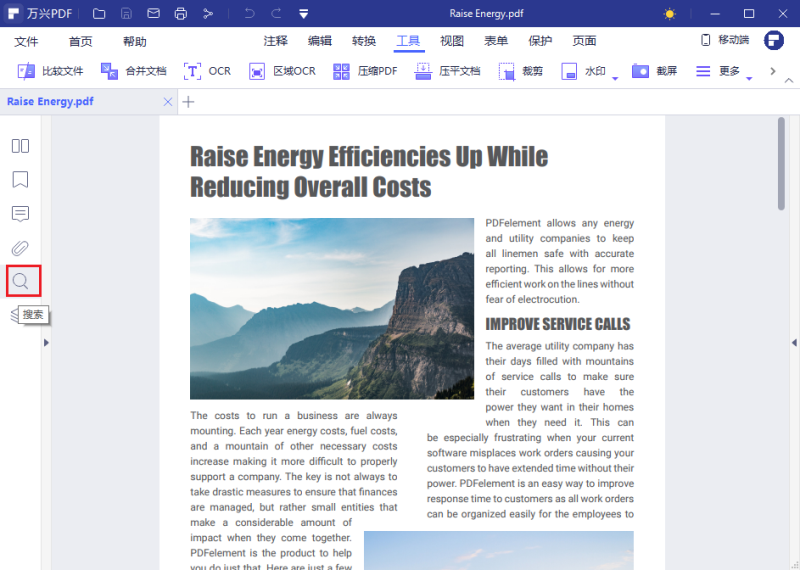
Task: Click the mountain landscape image in document
Action: point(332,309)
